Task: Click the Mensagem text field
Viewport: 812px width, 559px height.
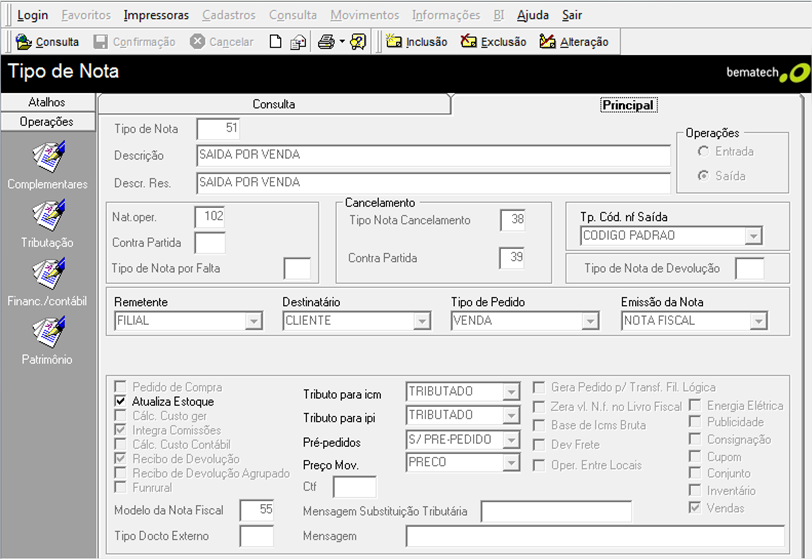Action: click(596, 536)
